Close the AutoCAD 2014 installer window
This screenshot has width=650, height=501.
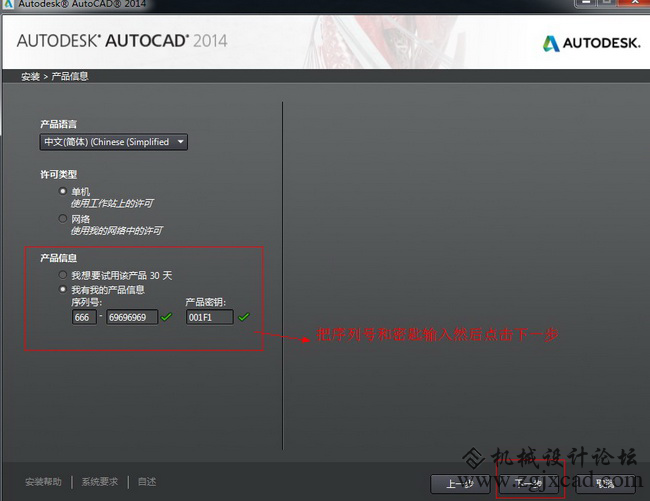[634, 2]
